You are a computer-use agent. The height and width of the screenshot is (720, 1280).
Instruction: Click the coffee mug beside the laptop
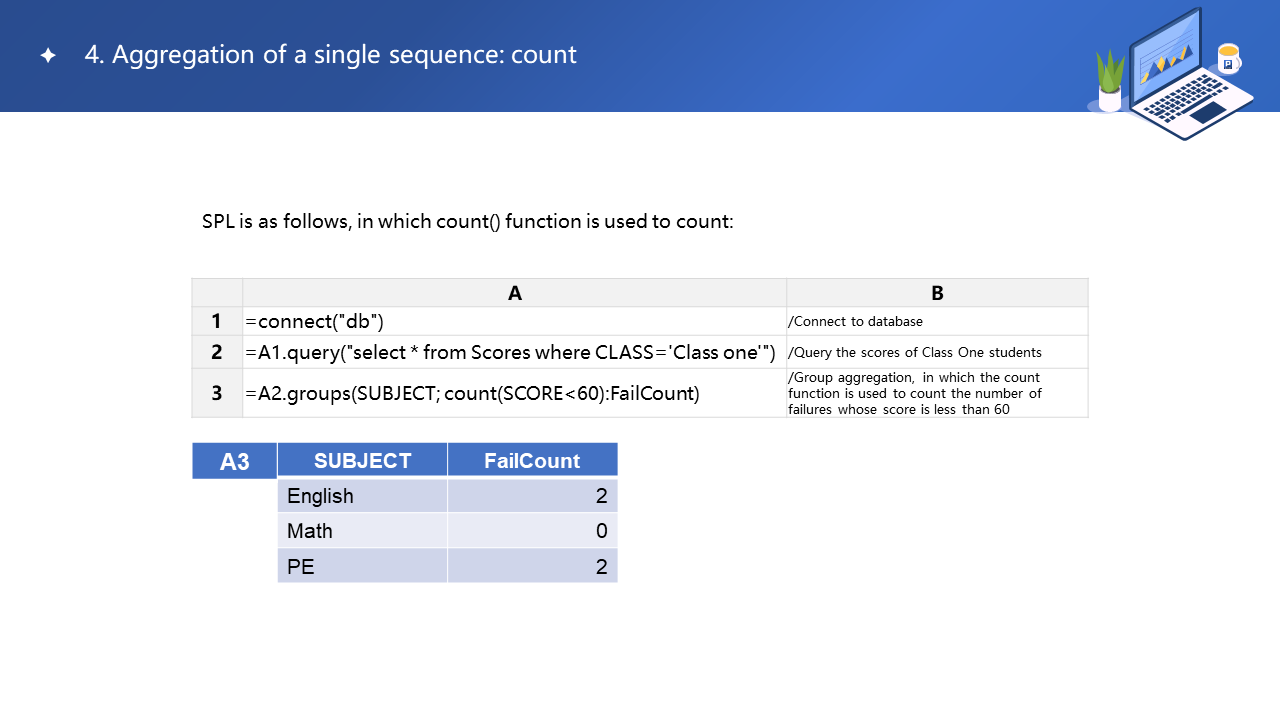1228,59
